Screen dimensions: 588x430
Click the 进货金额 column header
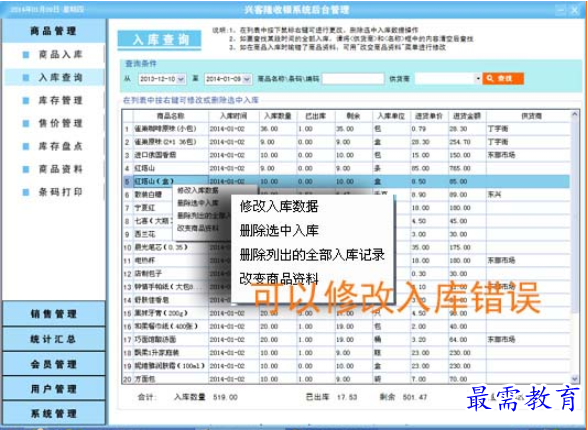(467, 116)
